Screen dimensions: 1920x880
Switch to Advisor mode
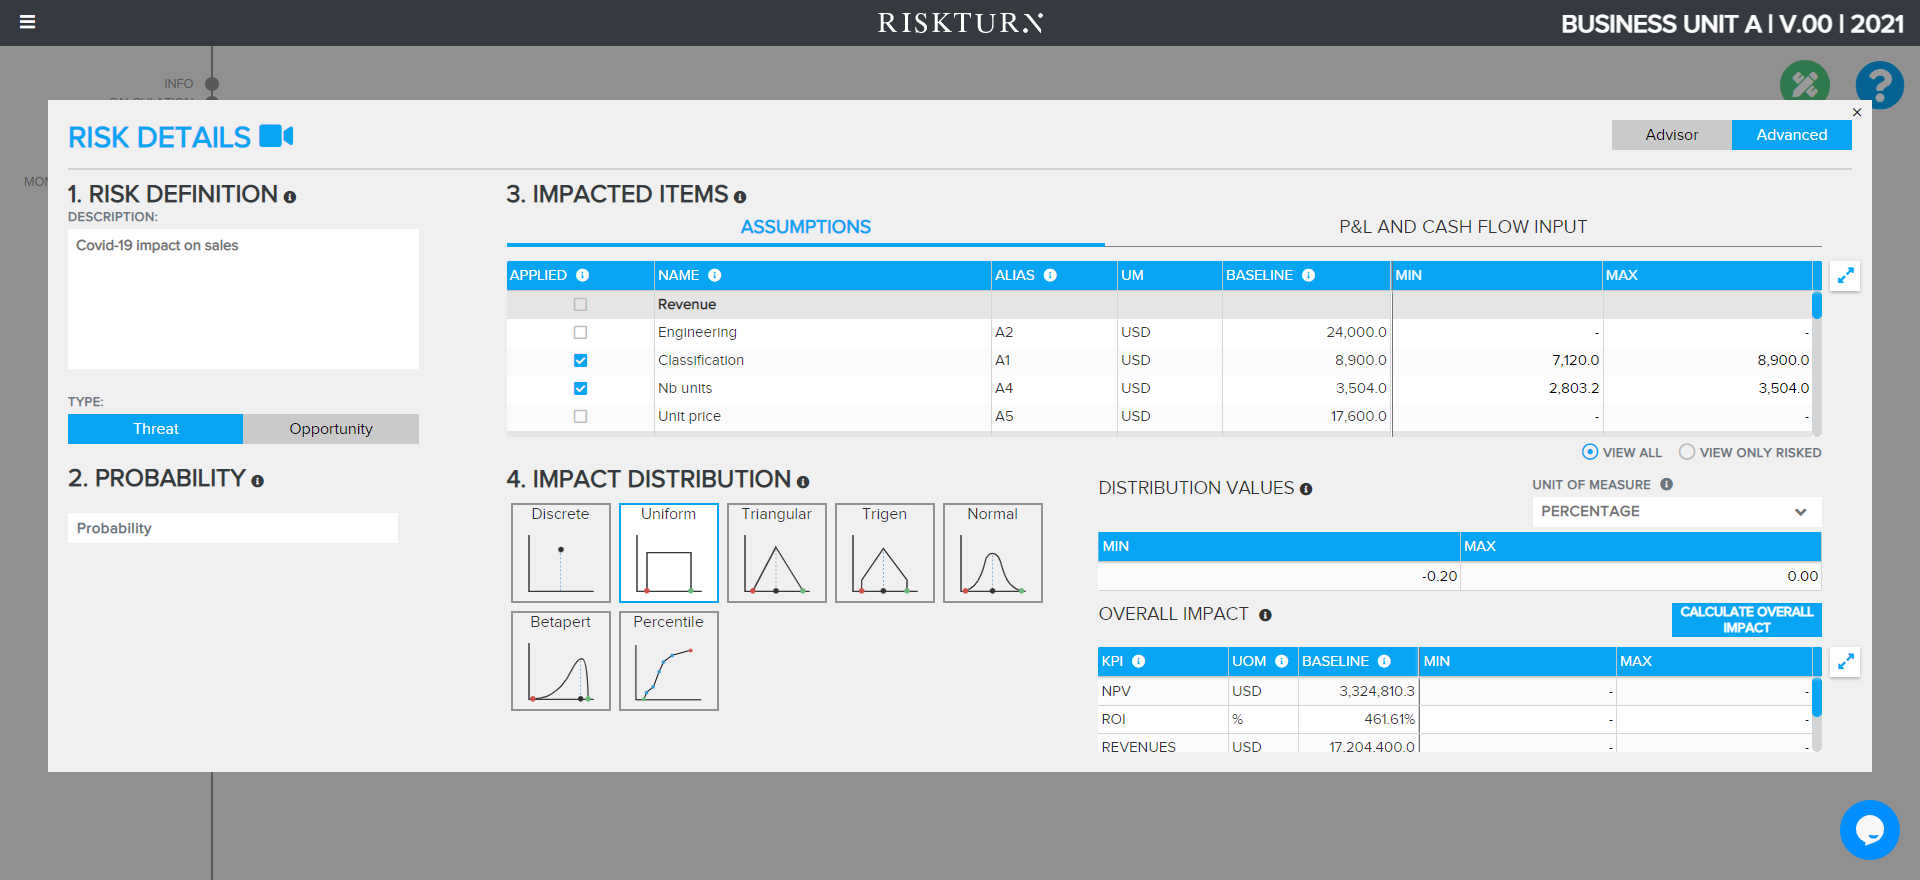pyautogui.click(x=1671, y=135)
